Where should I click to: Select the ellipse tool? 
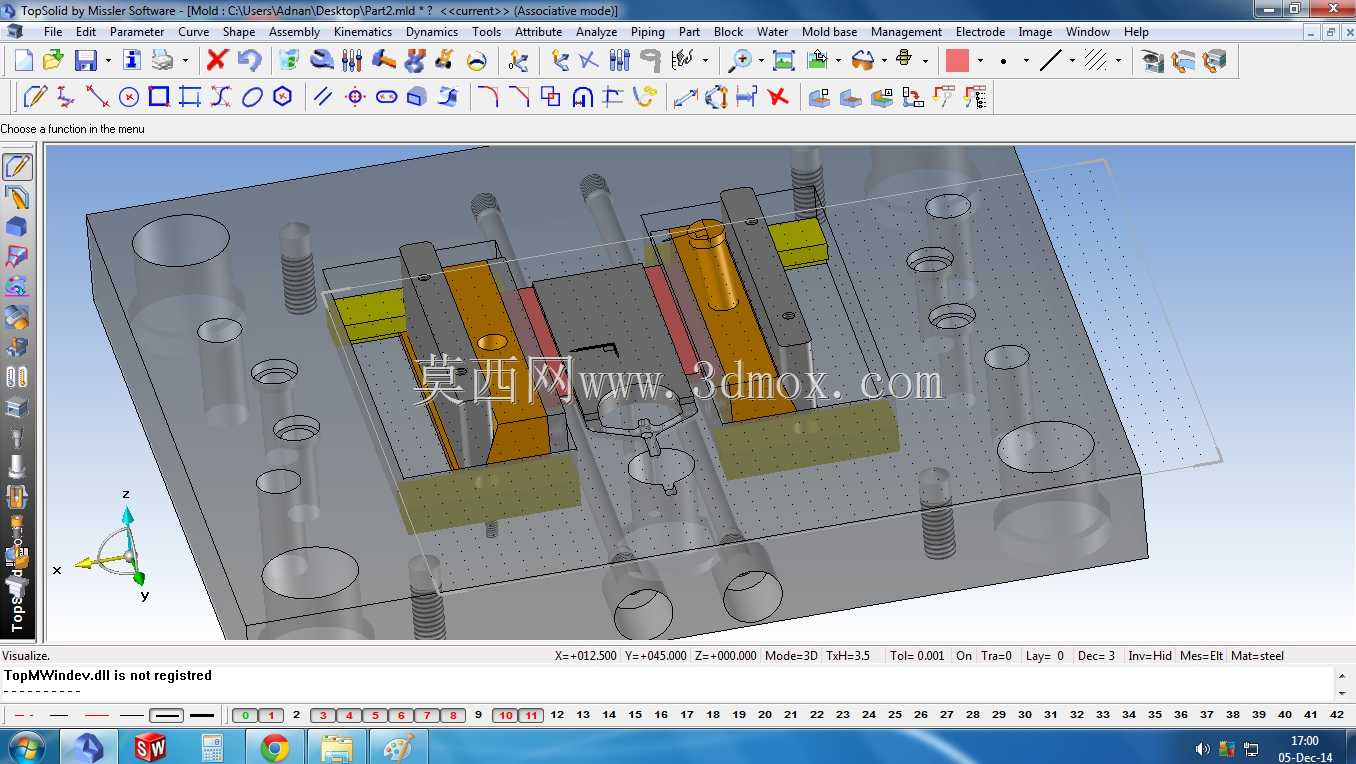pos(252,97)
